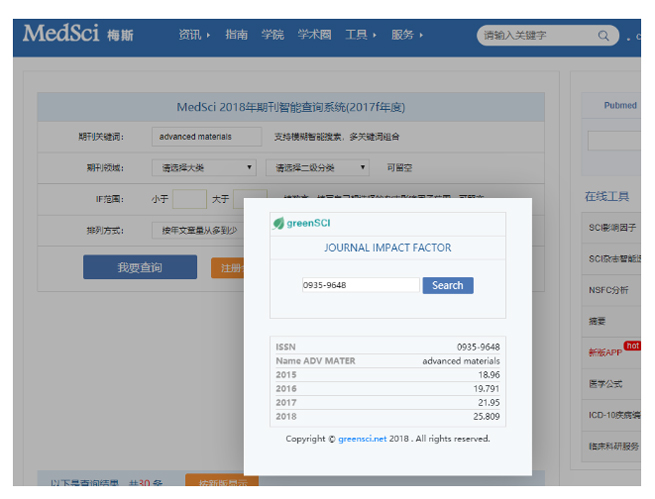Click the 期刊关键词 input with advanced materials

(207, 137)
